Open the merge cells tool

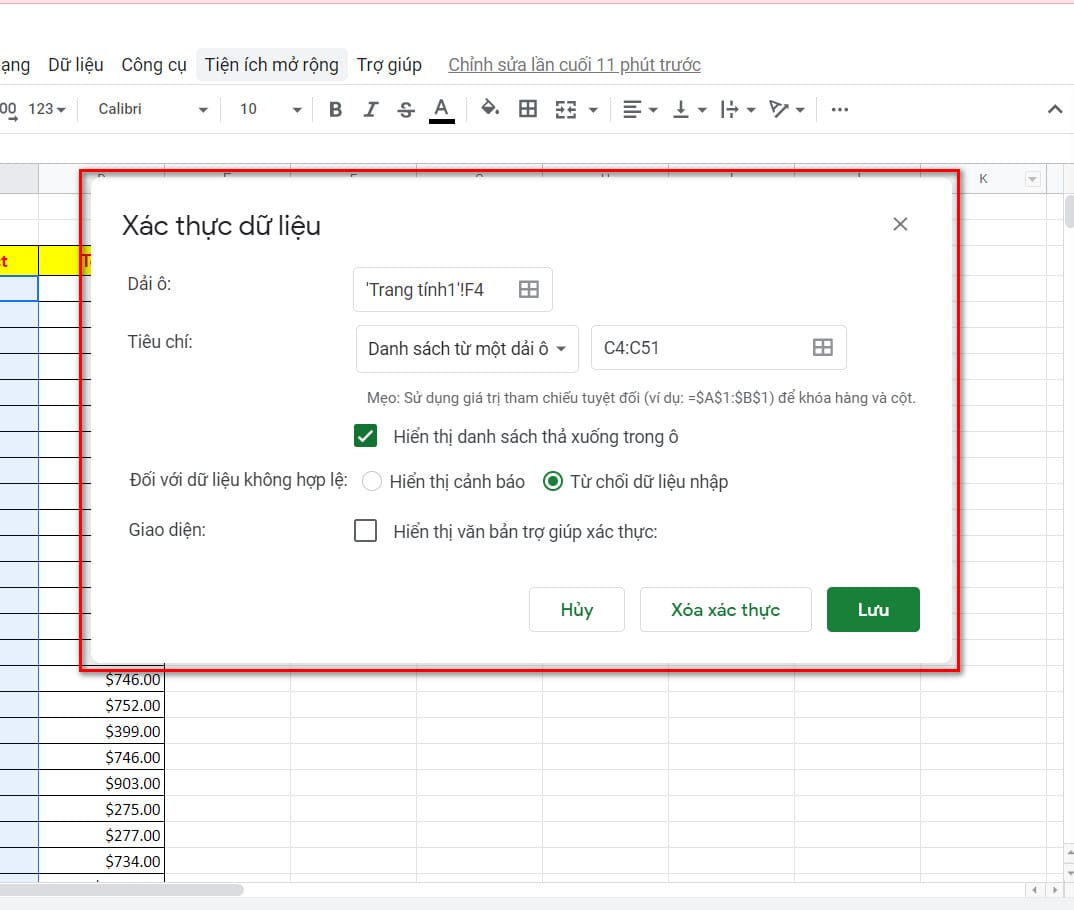568,109
